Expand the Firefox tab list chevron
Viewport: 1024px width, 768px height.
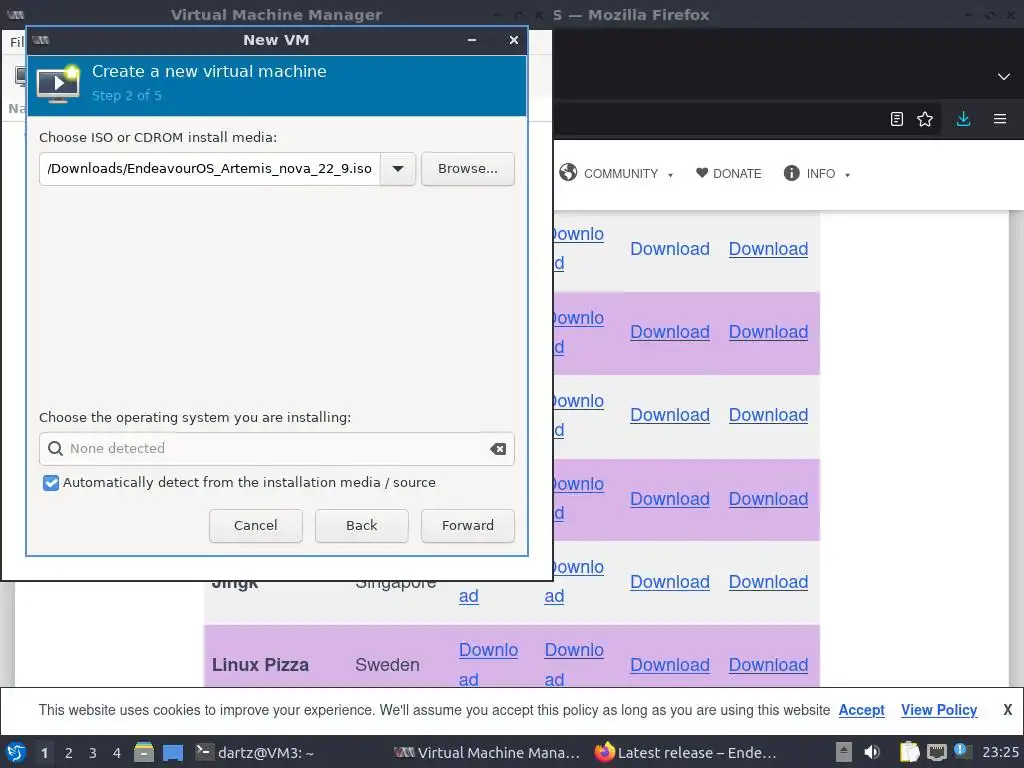click(1004, 76)
